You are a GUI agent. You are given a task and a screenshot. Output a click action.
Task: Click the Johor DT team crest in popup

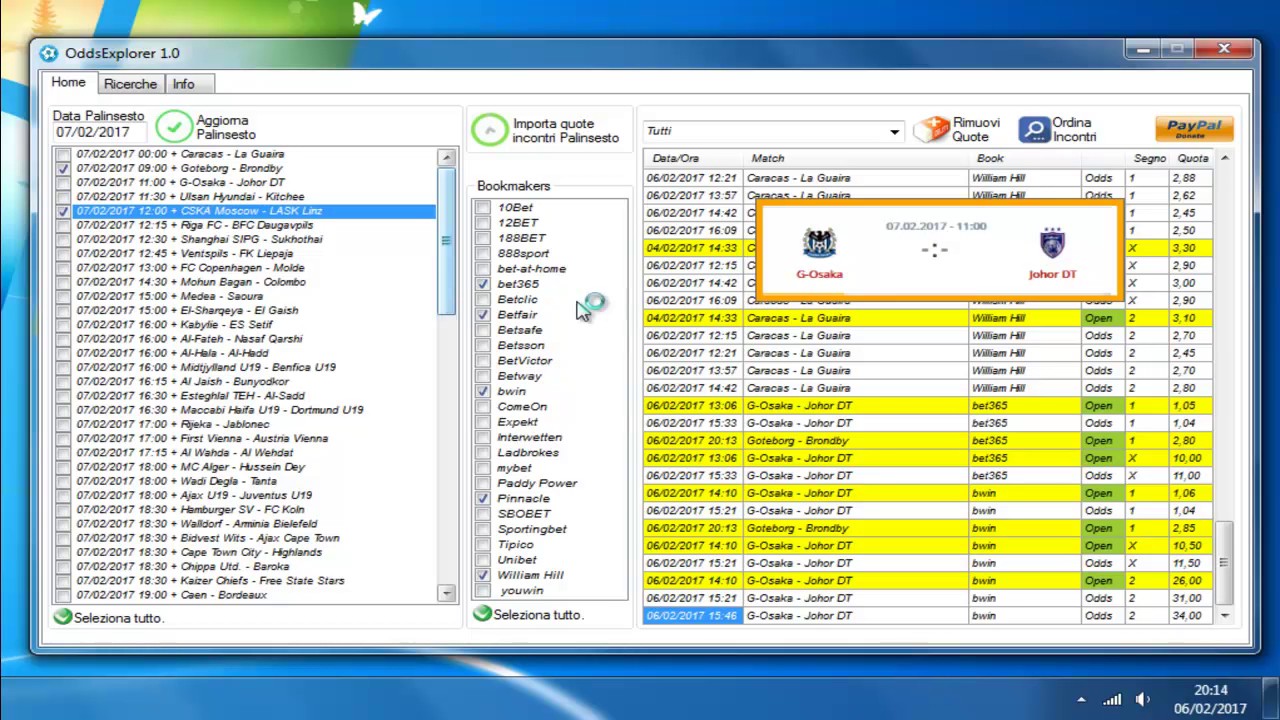(x=1052, y=243)
